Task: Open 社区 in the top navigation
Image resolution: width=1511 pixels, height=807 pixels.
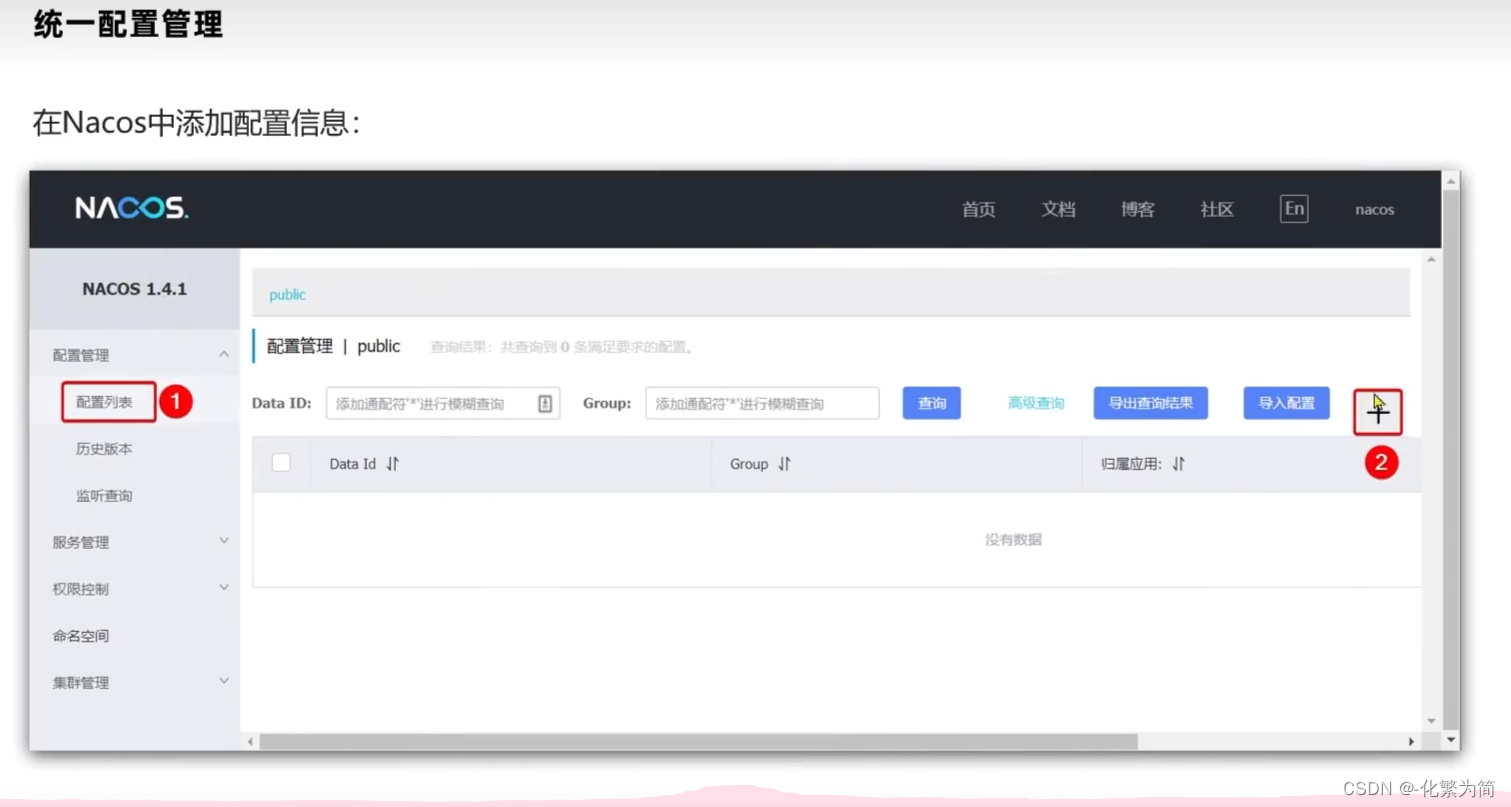Action: pos(1217,209)
